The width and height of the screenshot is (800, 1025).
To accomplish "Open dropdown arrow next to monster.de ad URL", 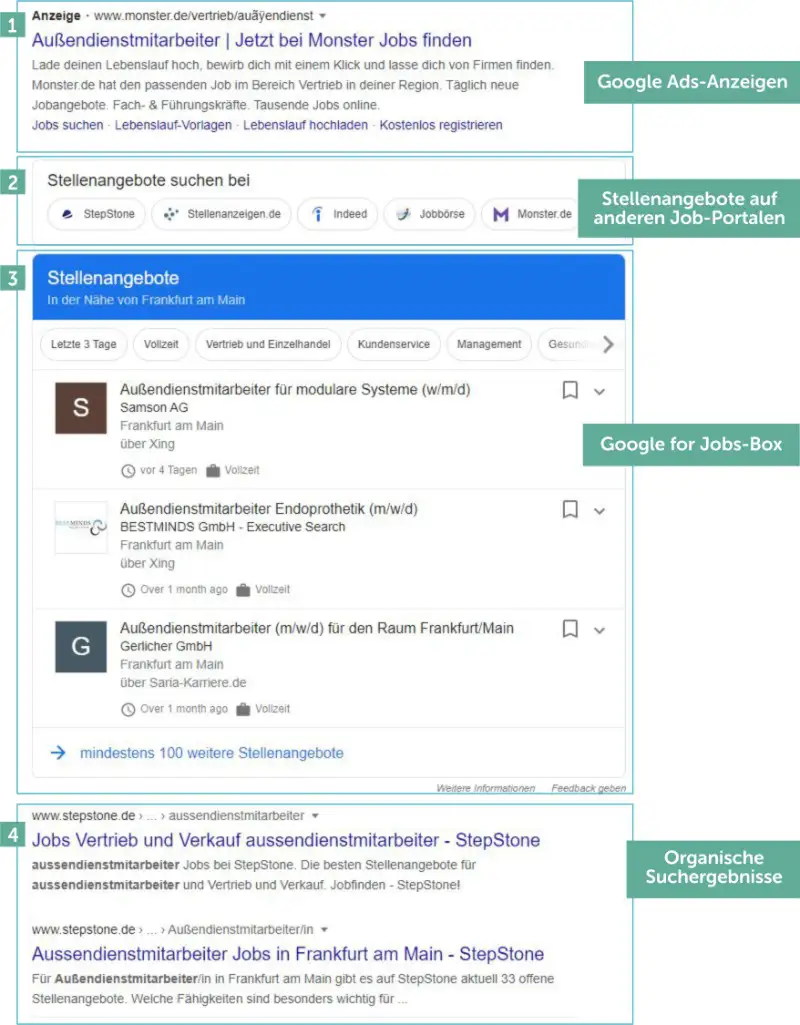I will [322, 16].
